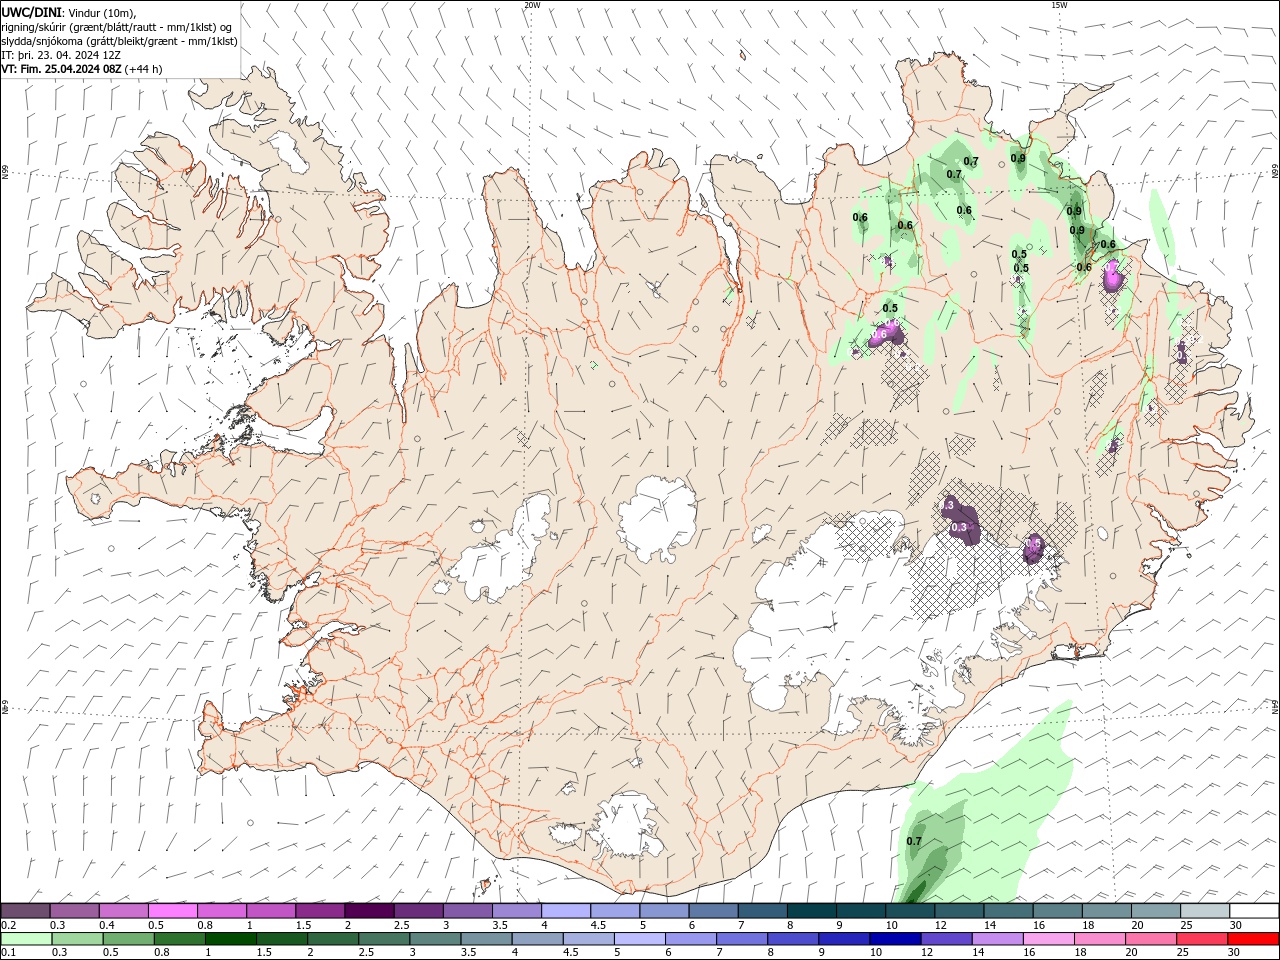Click the darkest green 1 swatch, lower legend
1280x960 pixels.
(x=230, y=939)
